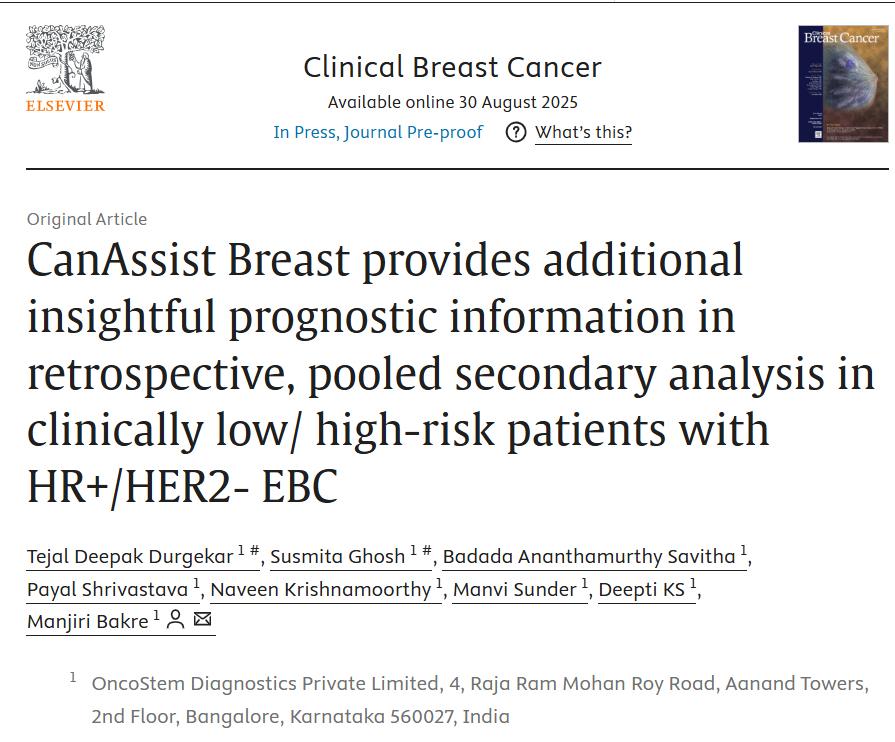View author Payal Shrivastava details
Viewport: 895px width, 742px height.
[x=107, y=590]
